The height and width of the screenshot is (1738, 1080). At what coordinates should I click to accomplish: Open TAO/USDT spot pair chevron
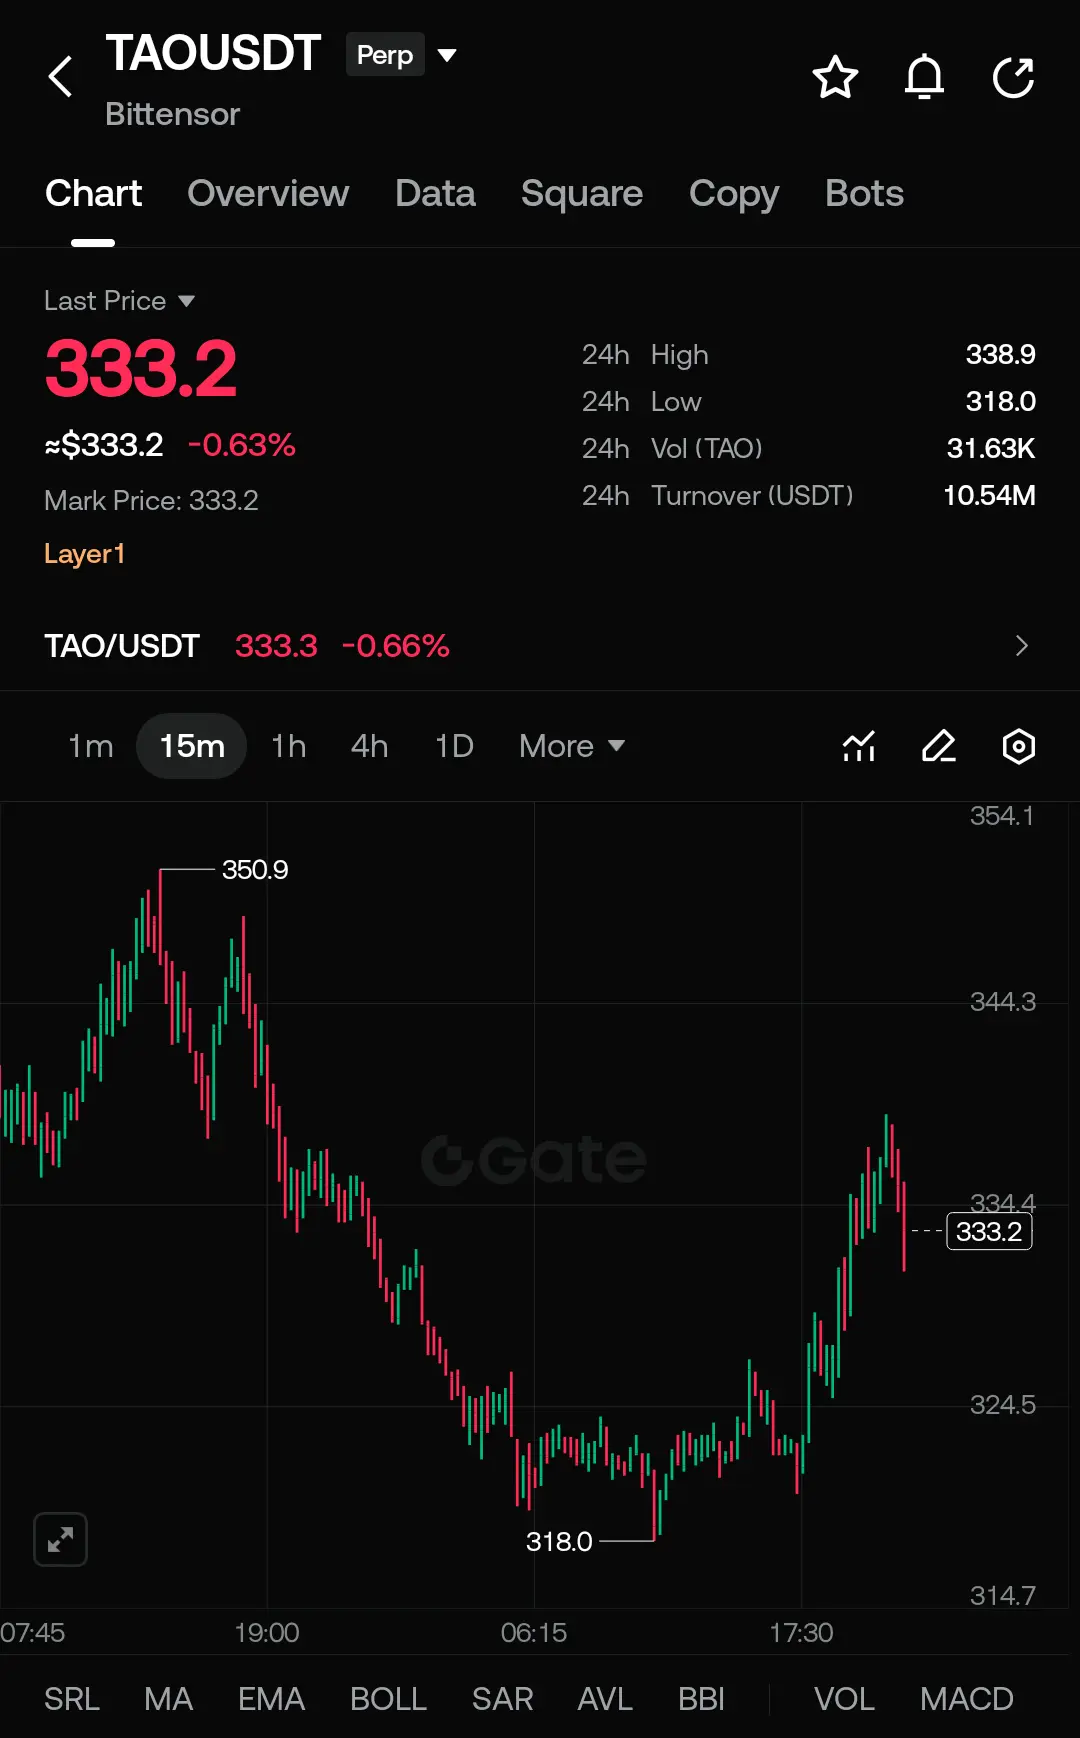[x=1021, y=646]
